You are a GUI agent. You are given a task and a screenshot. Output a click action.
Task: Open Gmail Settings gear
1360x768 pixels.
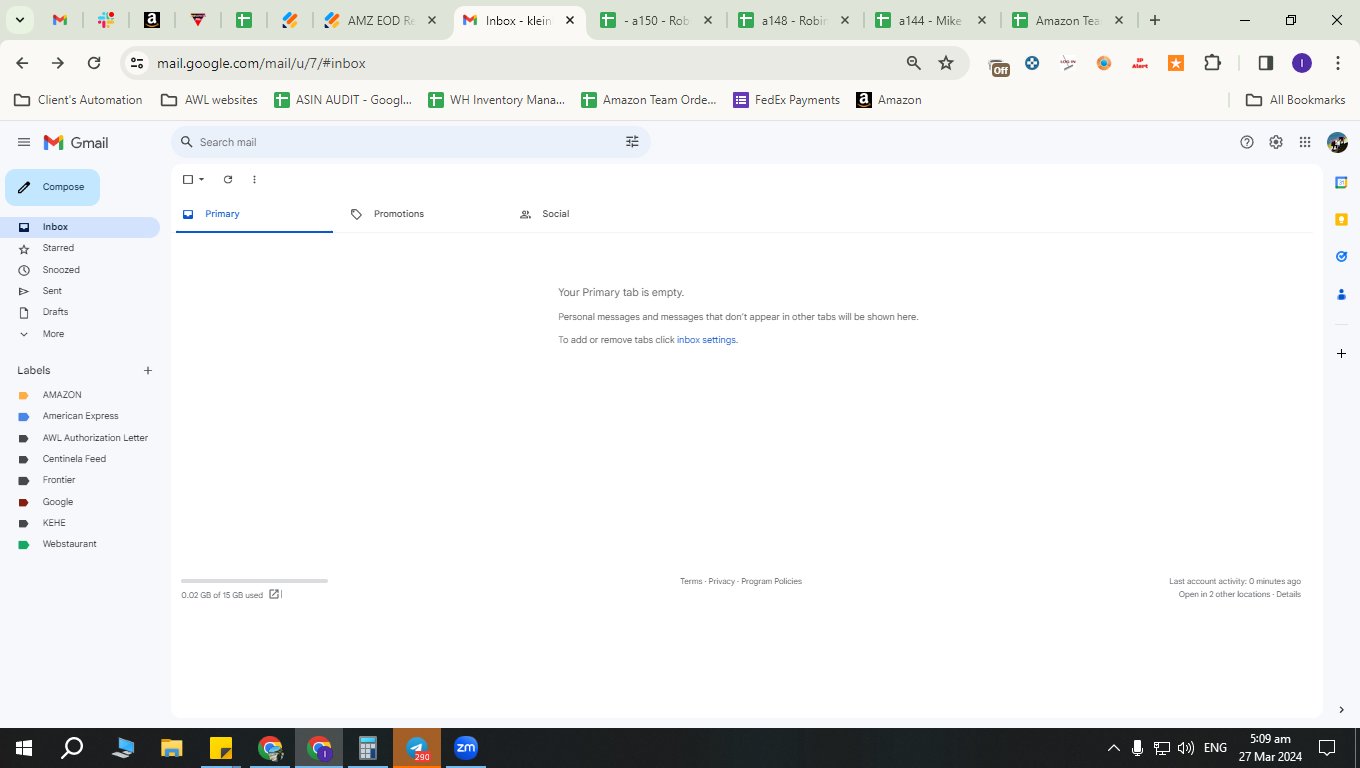tap(1276, 142)
